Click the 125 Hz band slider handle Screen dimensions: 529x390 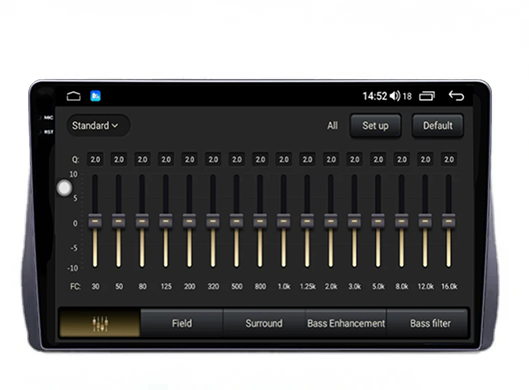tap(166, 221)
